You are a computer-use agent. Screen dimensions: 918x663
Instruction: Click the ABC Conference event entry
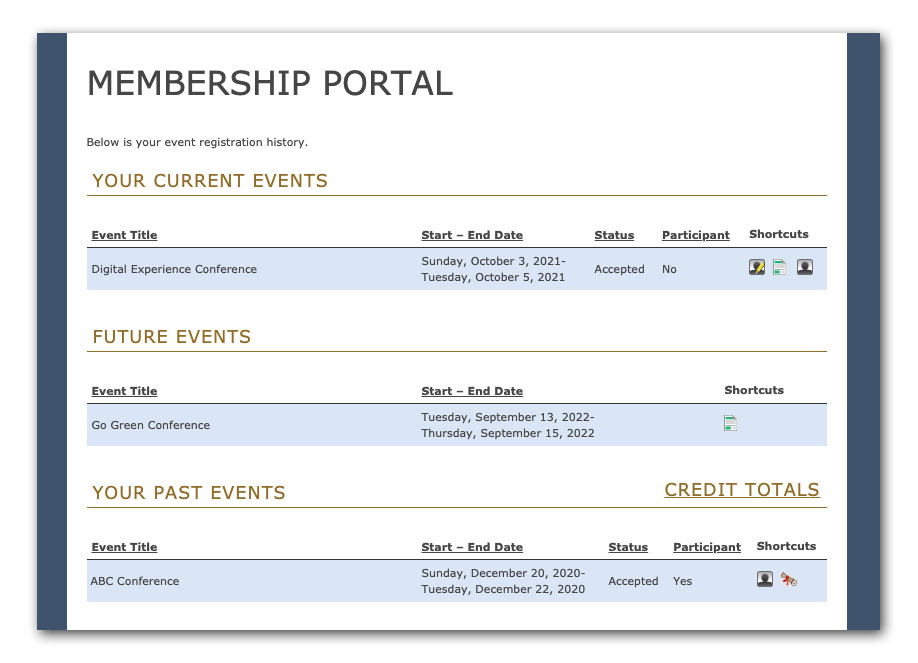coord(134,581)
